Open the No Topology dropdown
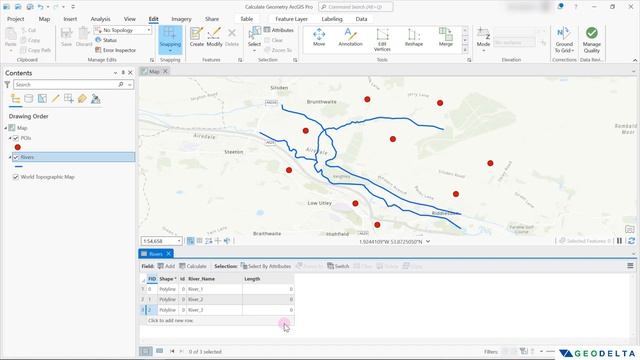The height and width of the screenshot is (360, 640). [x=149, y=30]
